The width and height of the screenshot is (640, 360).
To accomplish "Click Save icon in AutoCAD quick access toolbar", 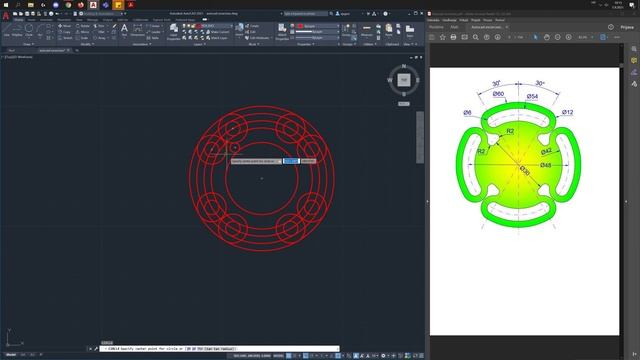I will tap(27, 14).
